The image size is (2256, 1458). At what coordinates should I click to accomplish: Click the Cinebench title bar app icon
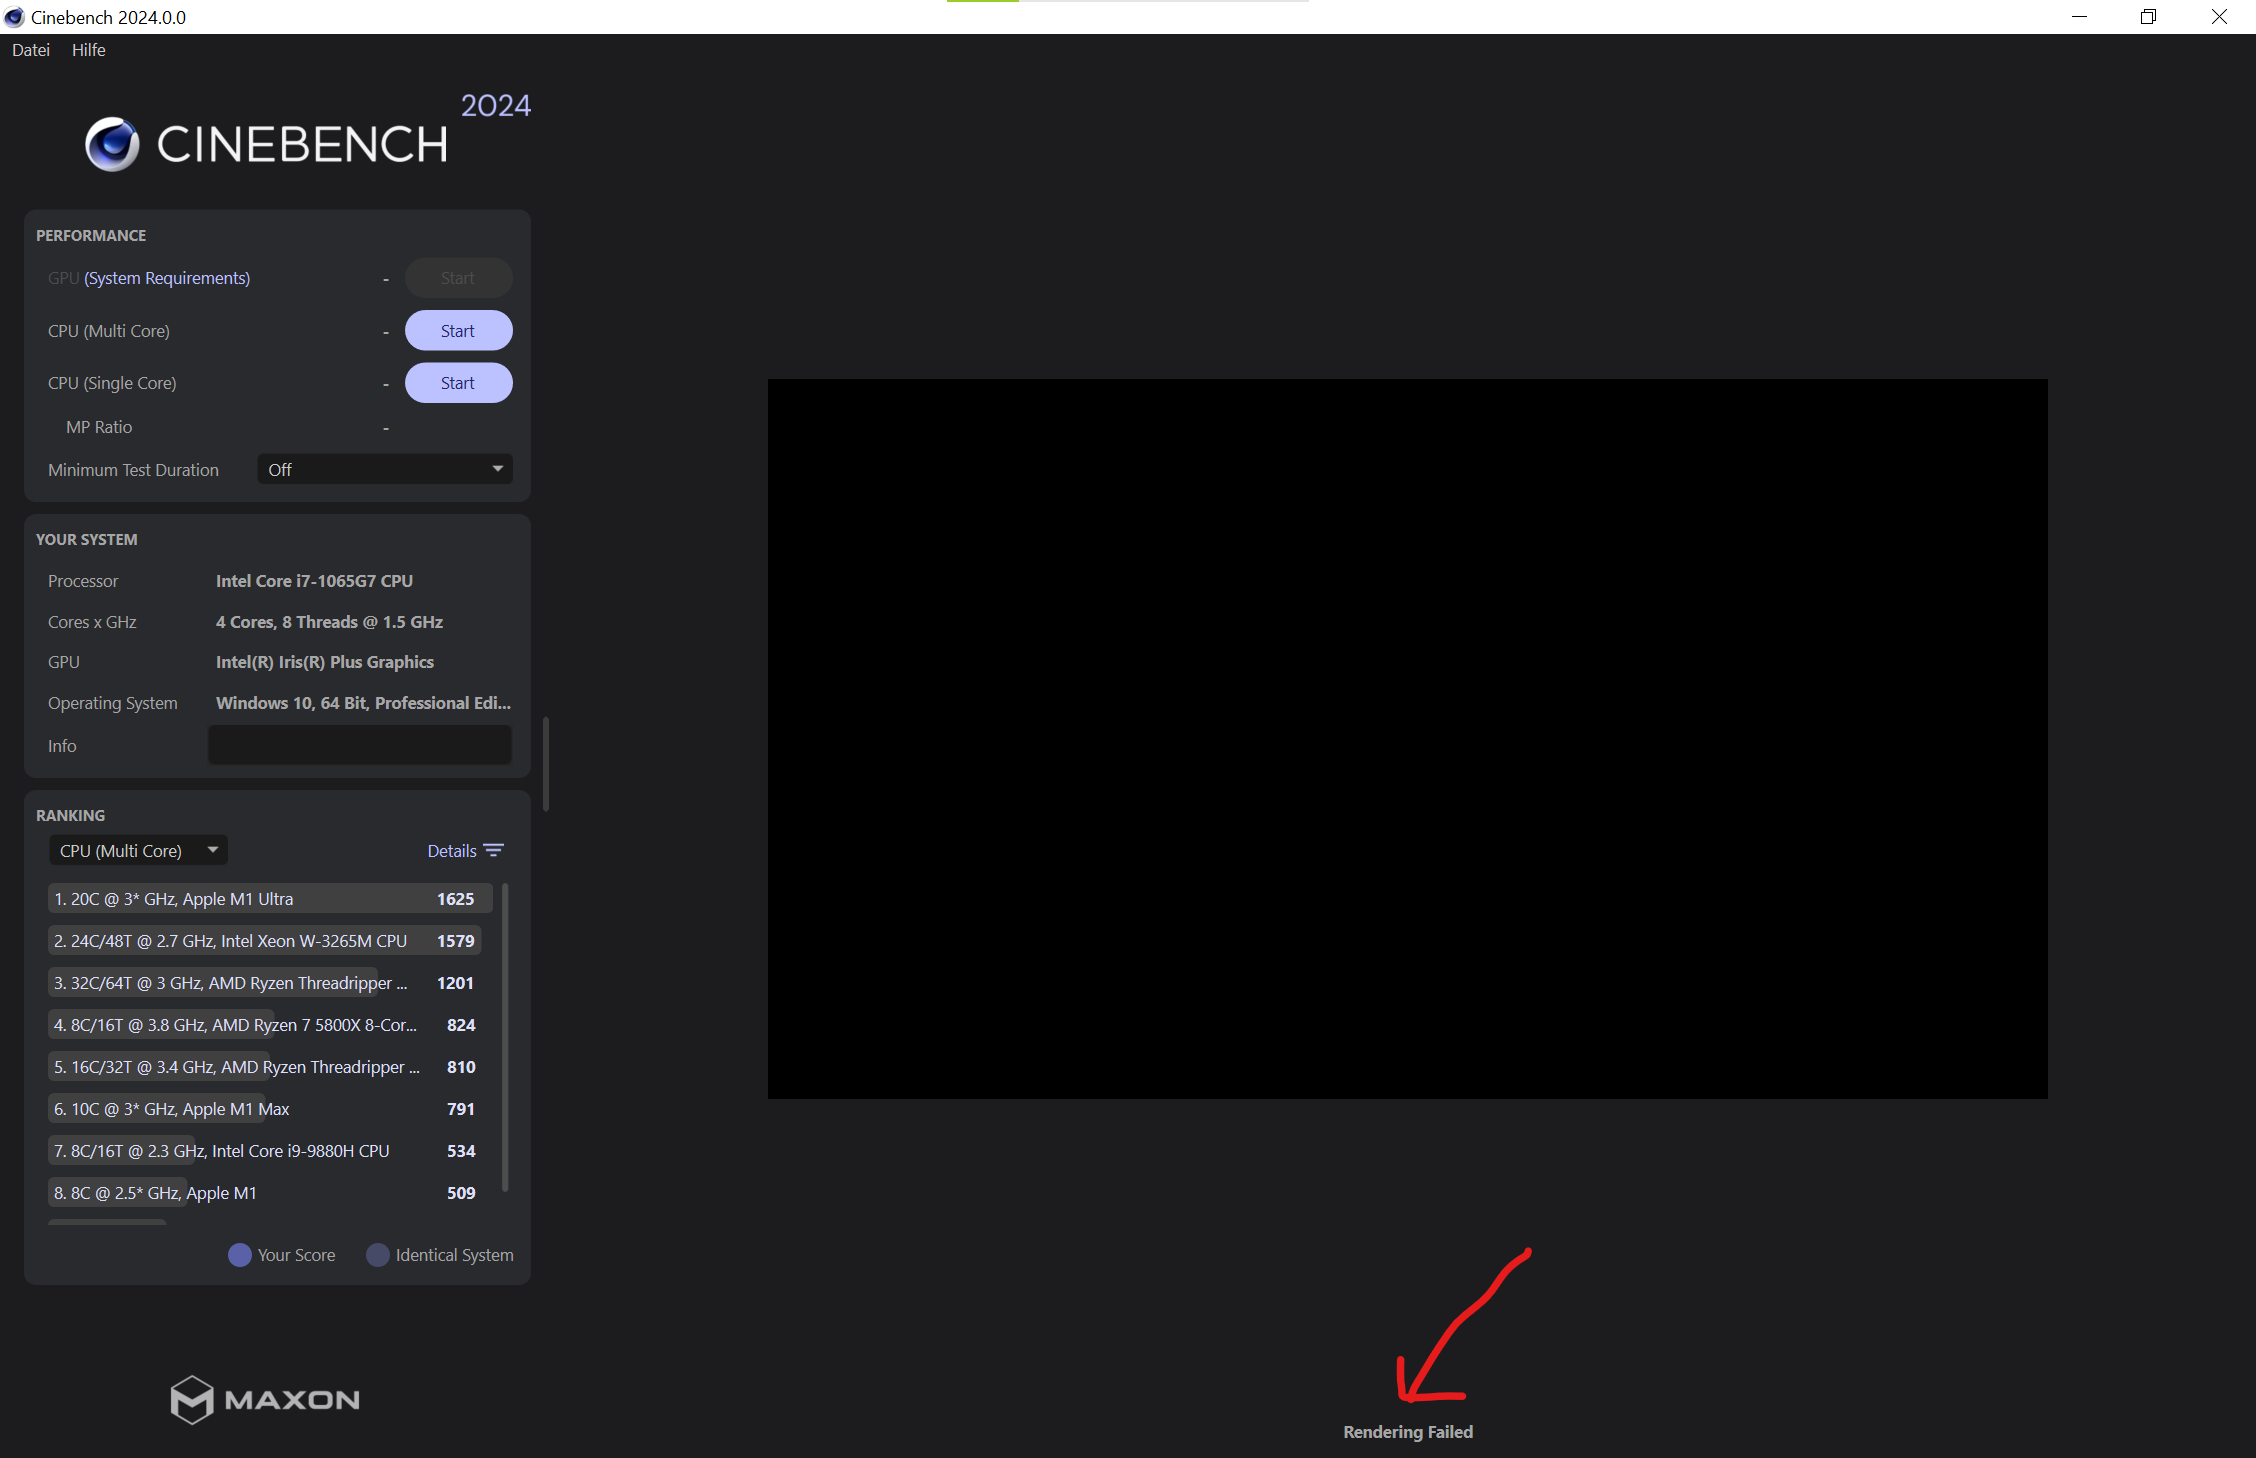[14, 17]
